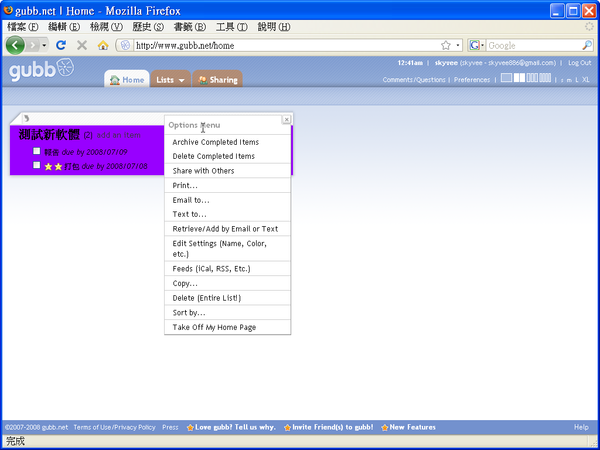Click second star on the 打包 item

tap(58, 166)
